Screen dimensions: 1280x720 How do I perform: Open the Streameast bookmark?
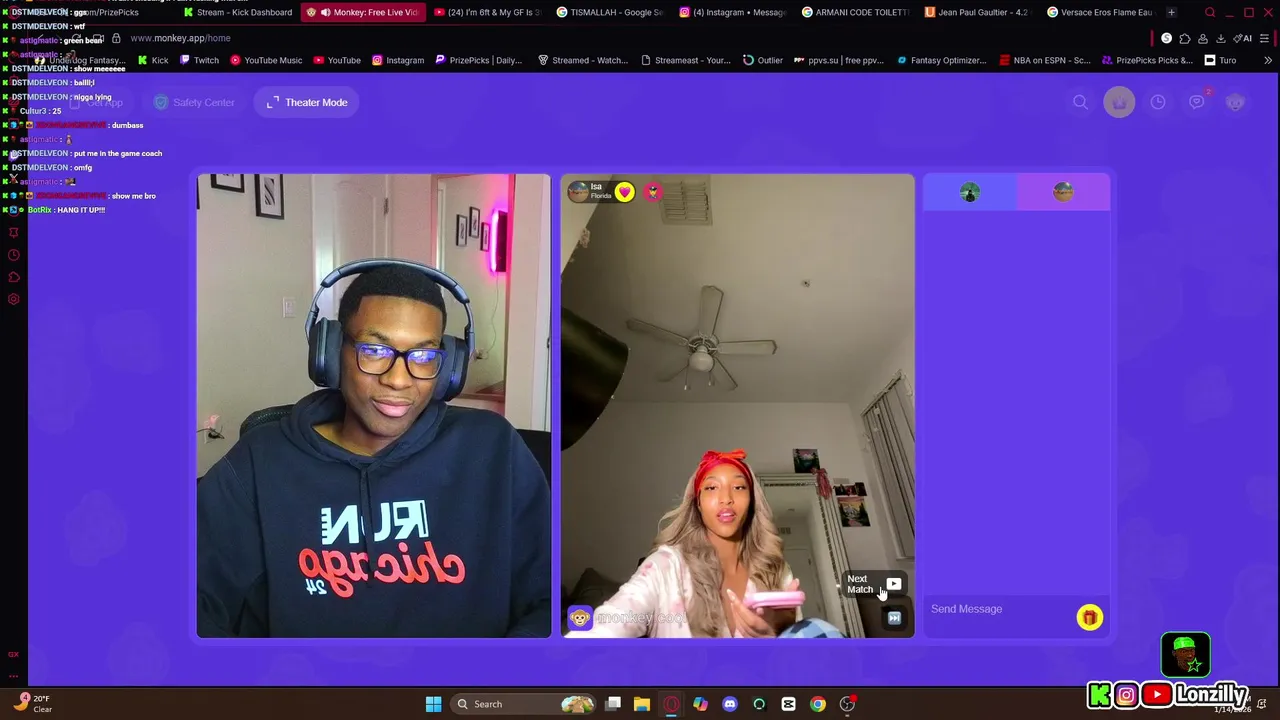(684, 60)
